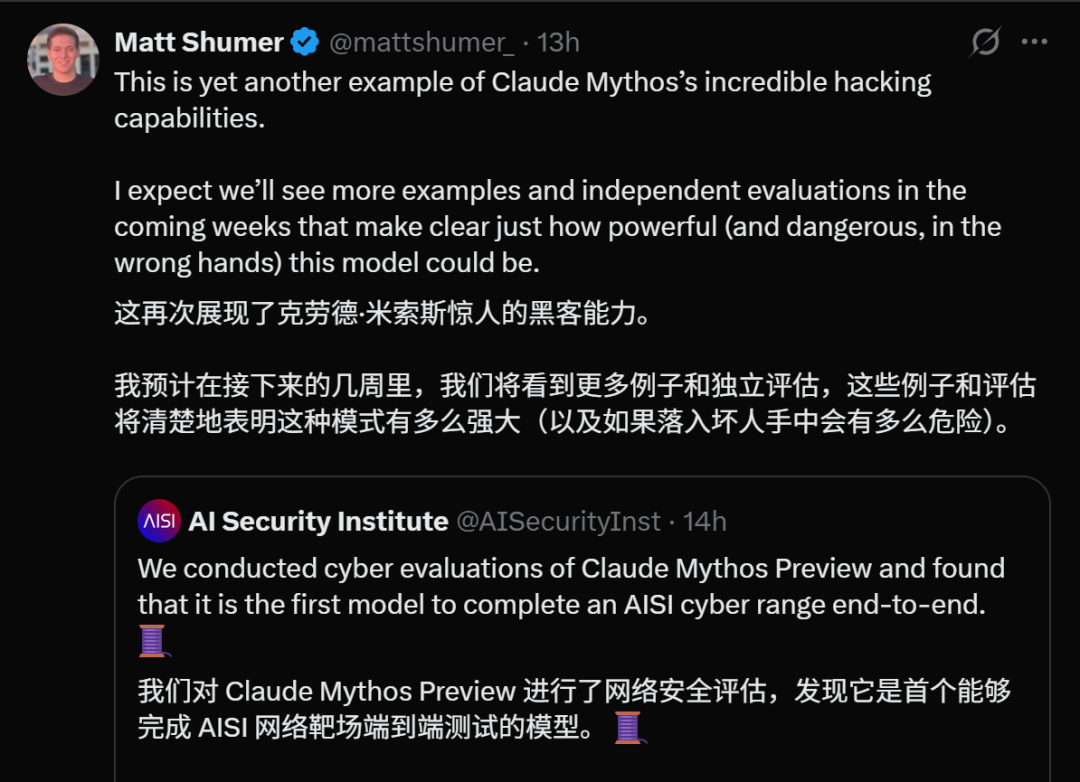Click the thread spool emoji below English quote

click(153, 641)
